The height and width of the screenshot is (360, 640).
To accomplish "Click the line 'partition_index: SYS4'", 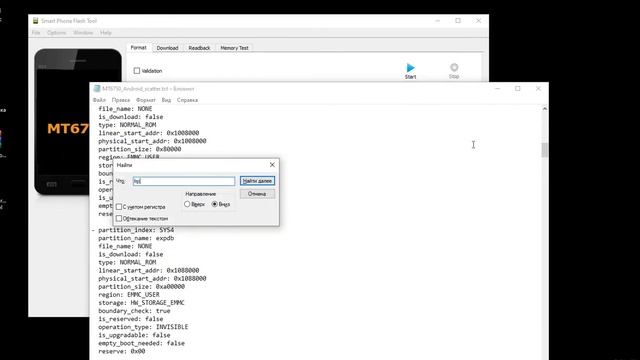I will (136, 230).
